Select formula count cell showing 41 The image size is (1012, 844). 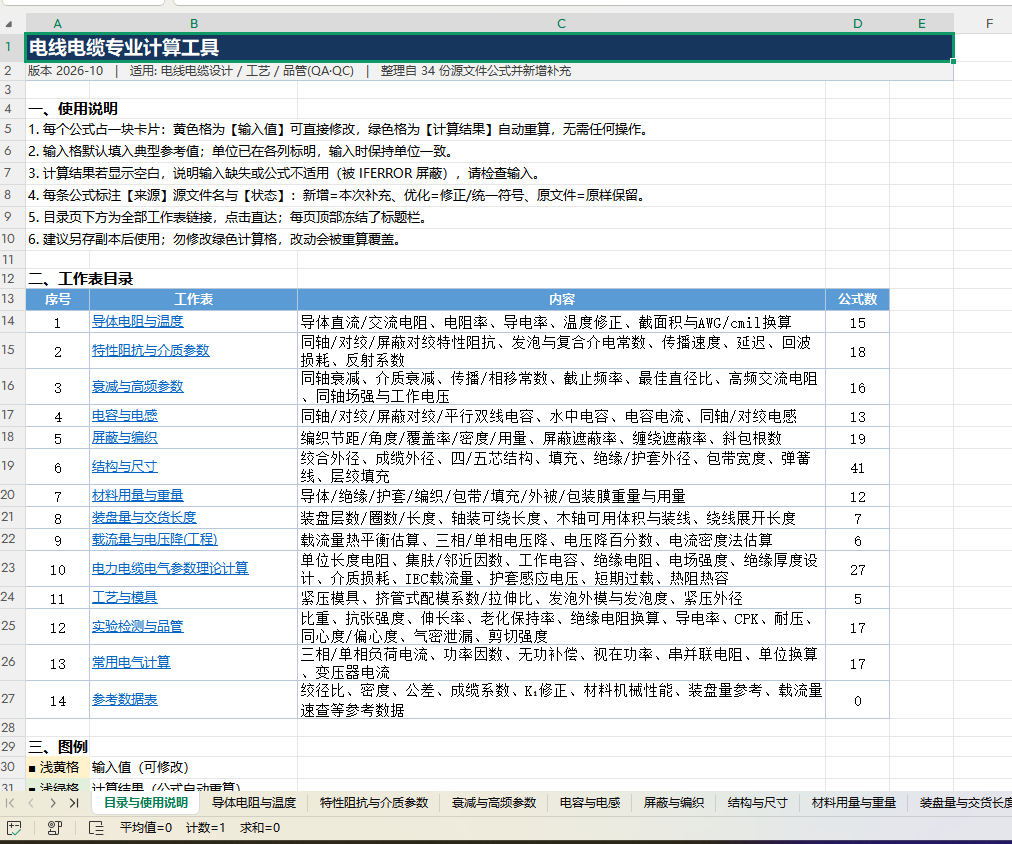(857, 468)
